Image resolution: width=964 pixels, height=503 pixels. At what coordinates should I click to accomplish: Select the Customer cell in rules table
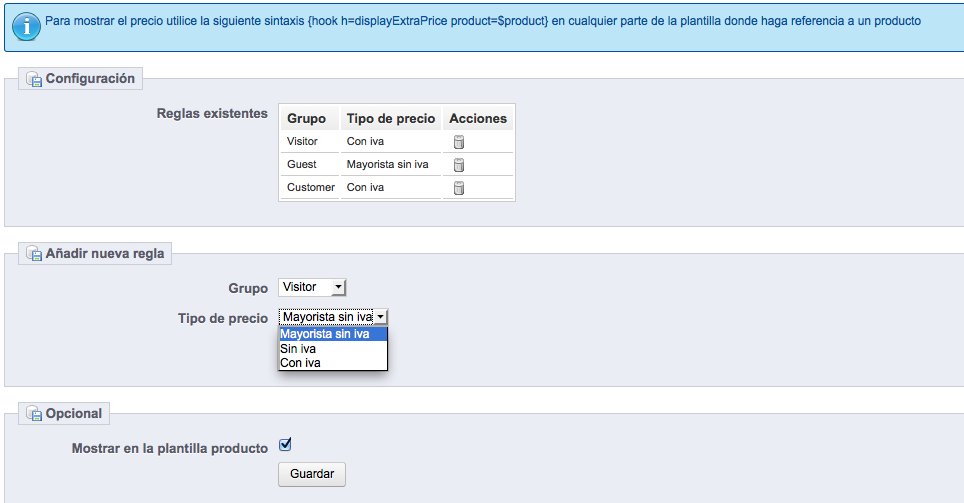(x=310, y=187)
